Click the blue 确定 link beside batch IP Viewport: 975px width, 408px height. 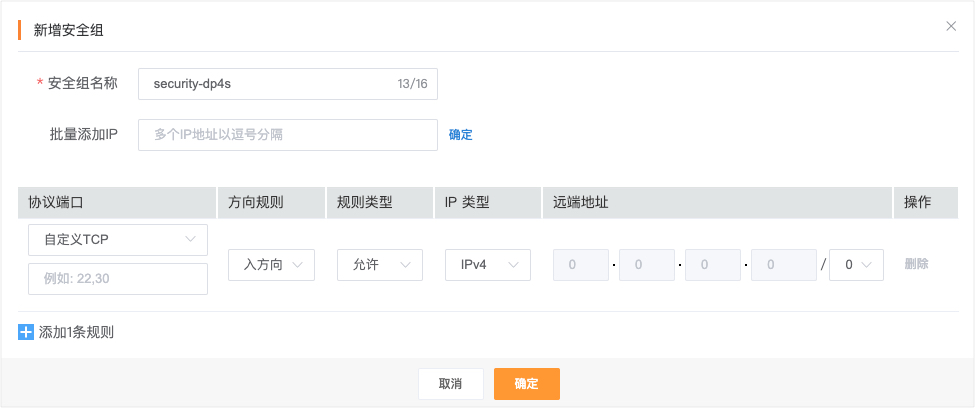click(461, 135)
